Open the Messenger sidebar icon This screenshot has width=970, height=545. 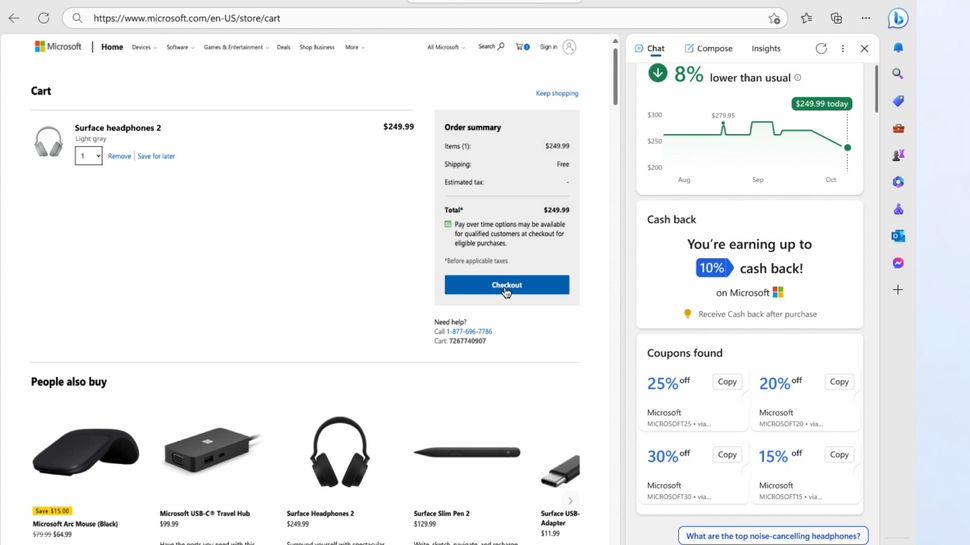tap(898, 263)
